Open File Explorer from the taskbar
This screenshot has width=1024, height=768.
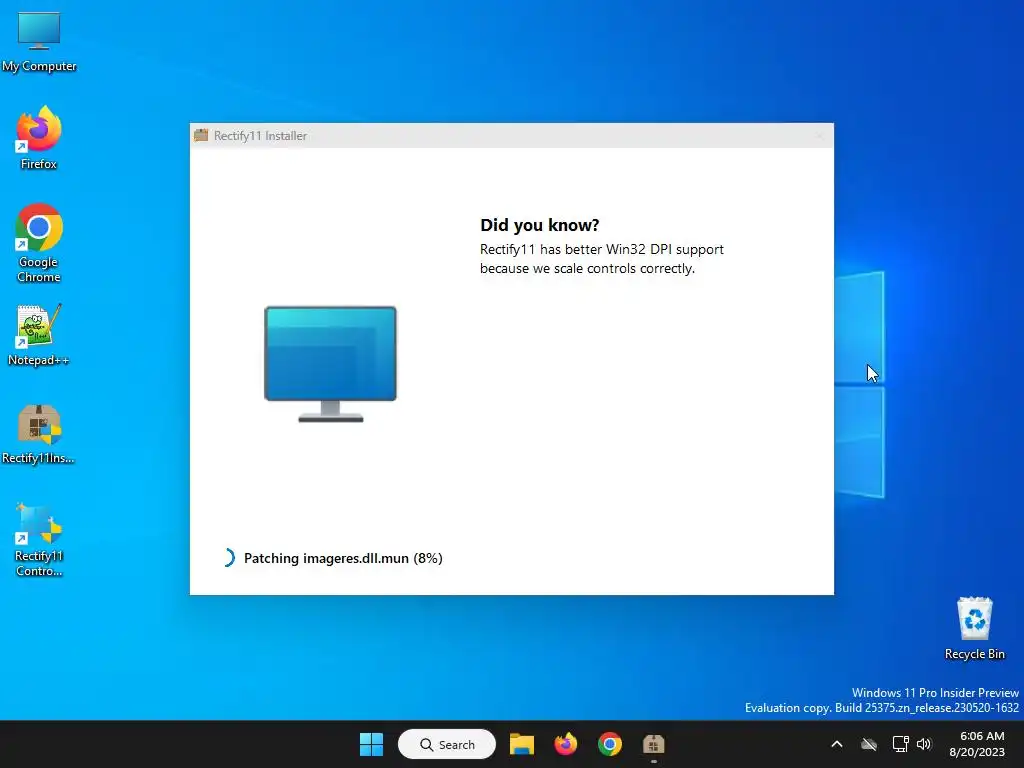coord(522,744)
